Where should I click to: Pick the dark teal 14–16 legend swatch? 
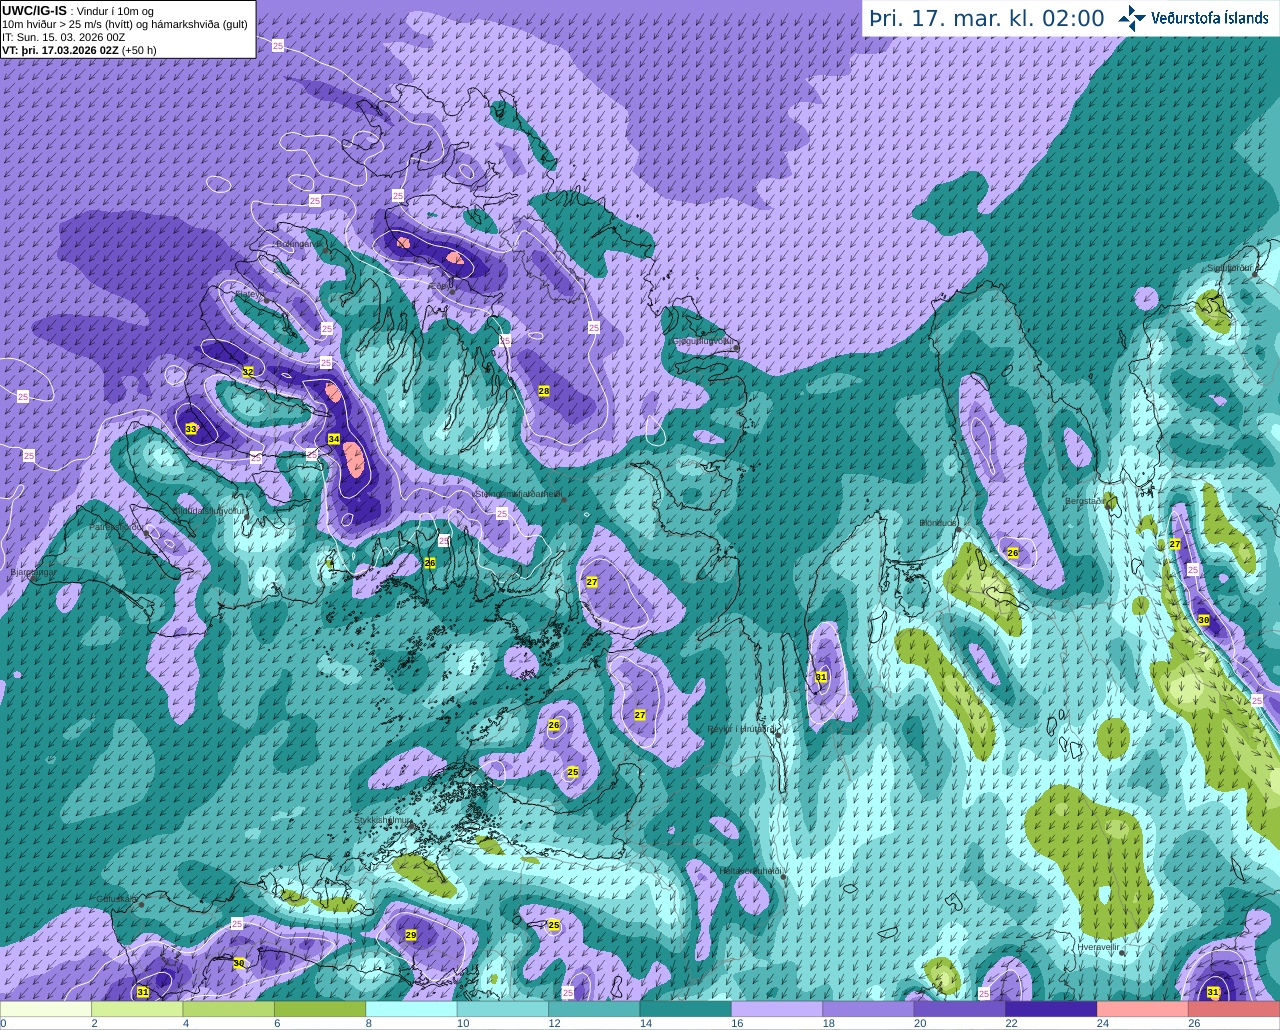tap(686, 1009)
